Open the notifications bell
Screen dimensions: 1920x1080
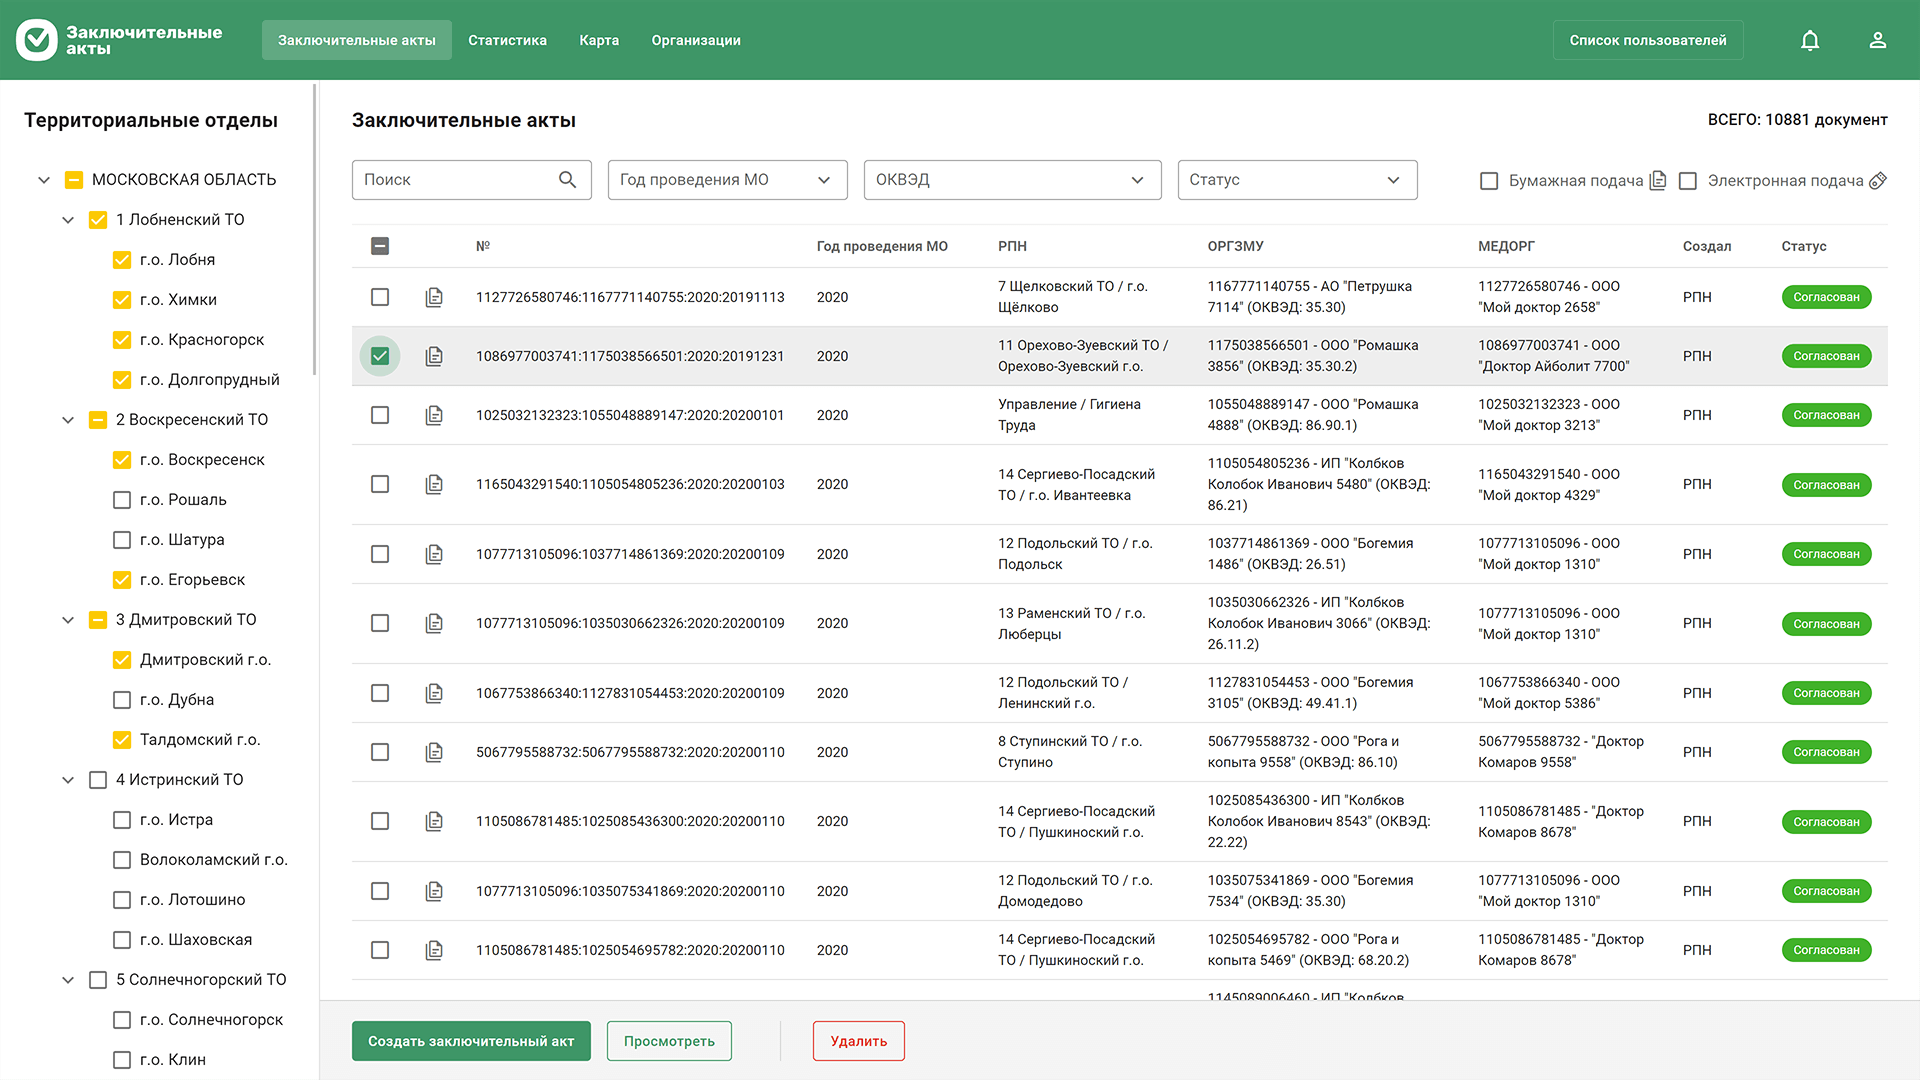click(x=1810, y=40)
